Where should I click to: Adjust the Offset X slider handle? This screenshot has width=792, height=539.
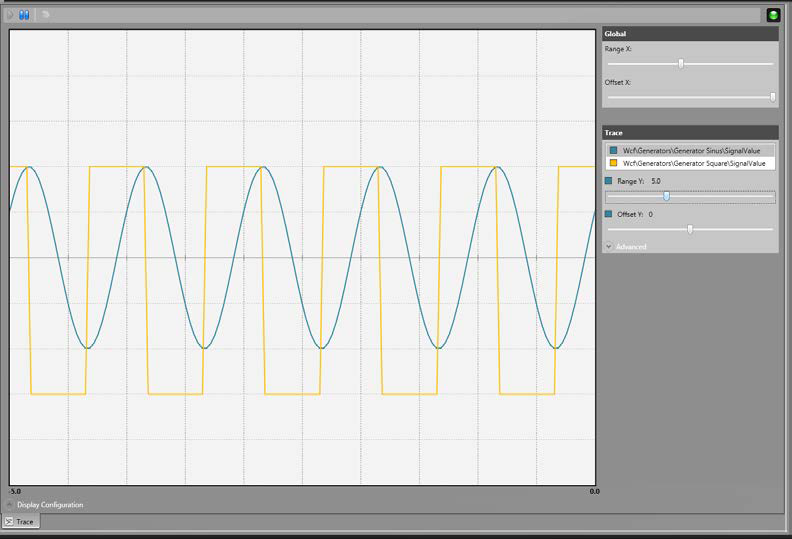773,97
